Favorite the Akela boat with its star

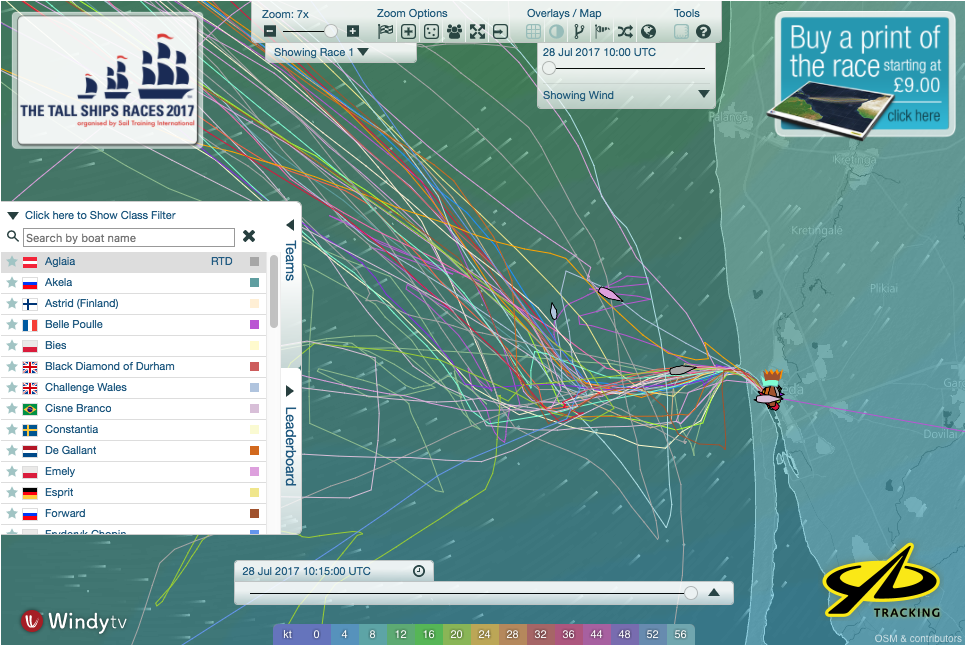tap(12, 283)
